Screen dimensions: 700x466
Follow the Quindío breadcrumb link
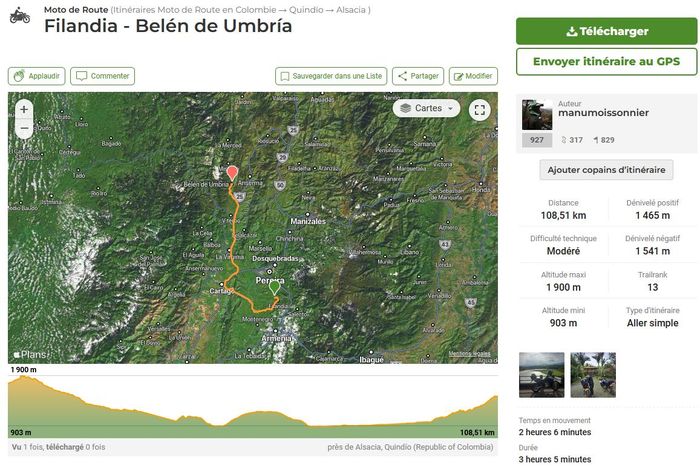298,10
